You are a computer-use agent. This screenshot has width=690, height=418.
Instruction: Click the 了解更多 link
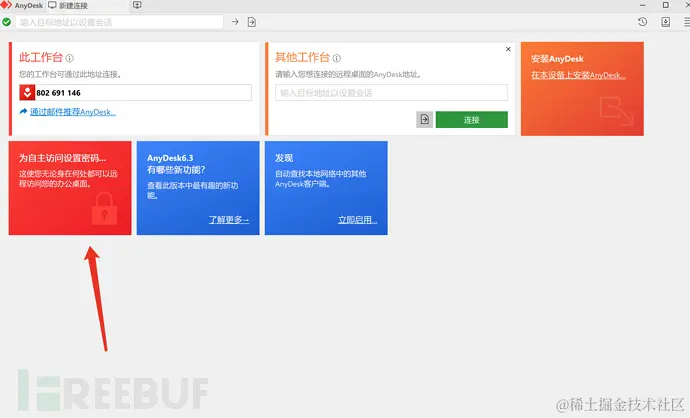pos(229,220)
